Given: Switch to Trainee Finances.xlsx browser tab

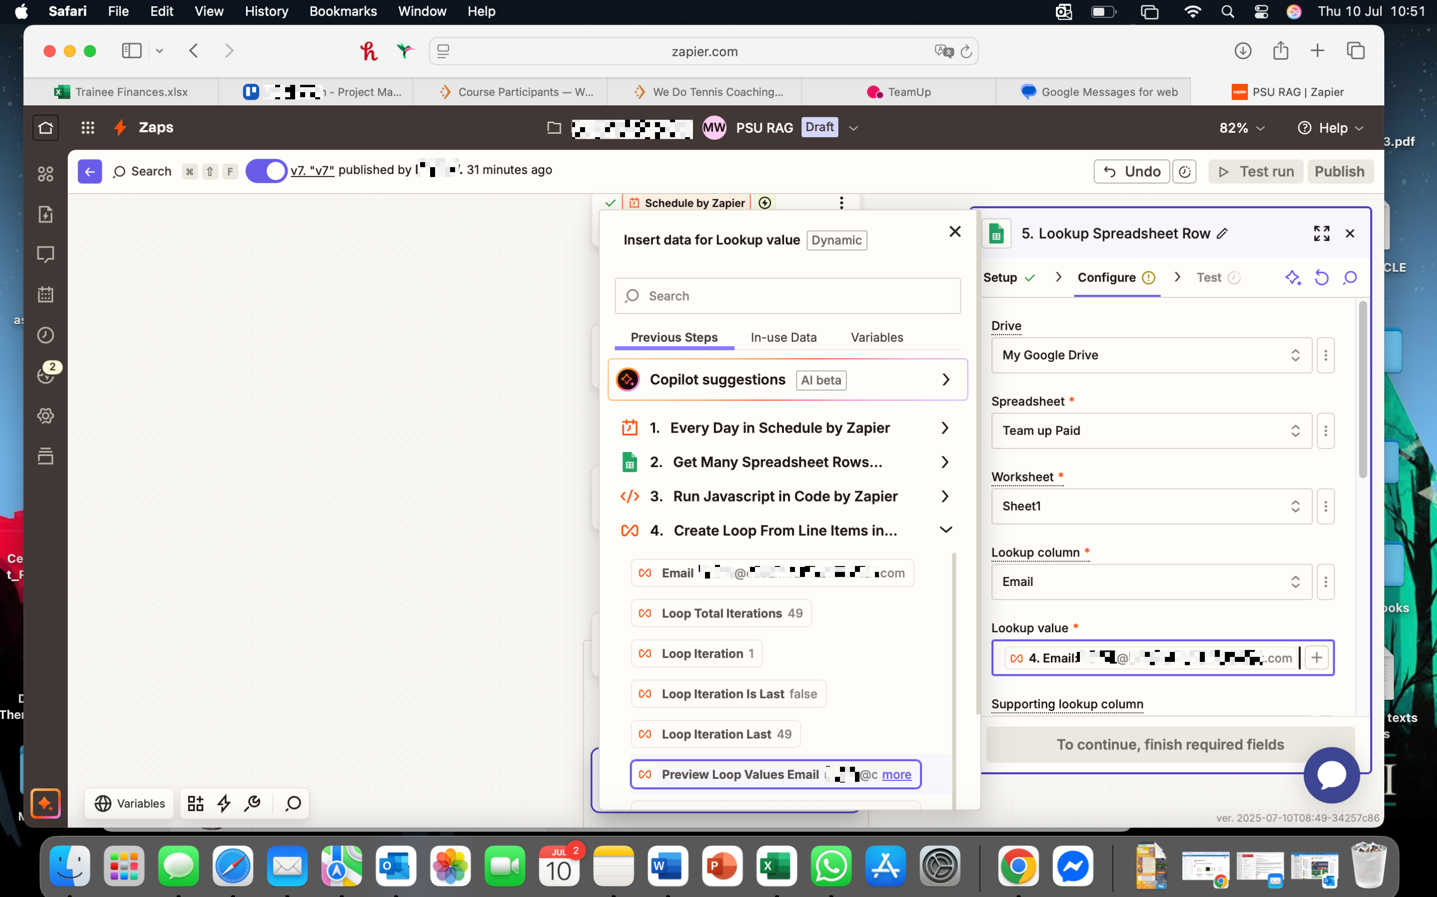Looking at the screenshot, I should tap(121, 92).
